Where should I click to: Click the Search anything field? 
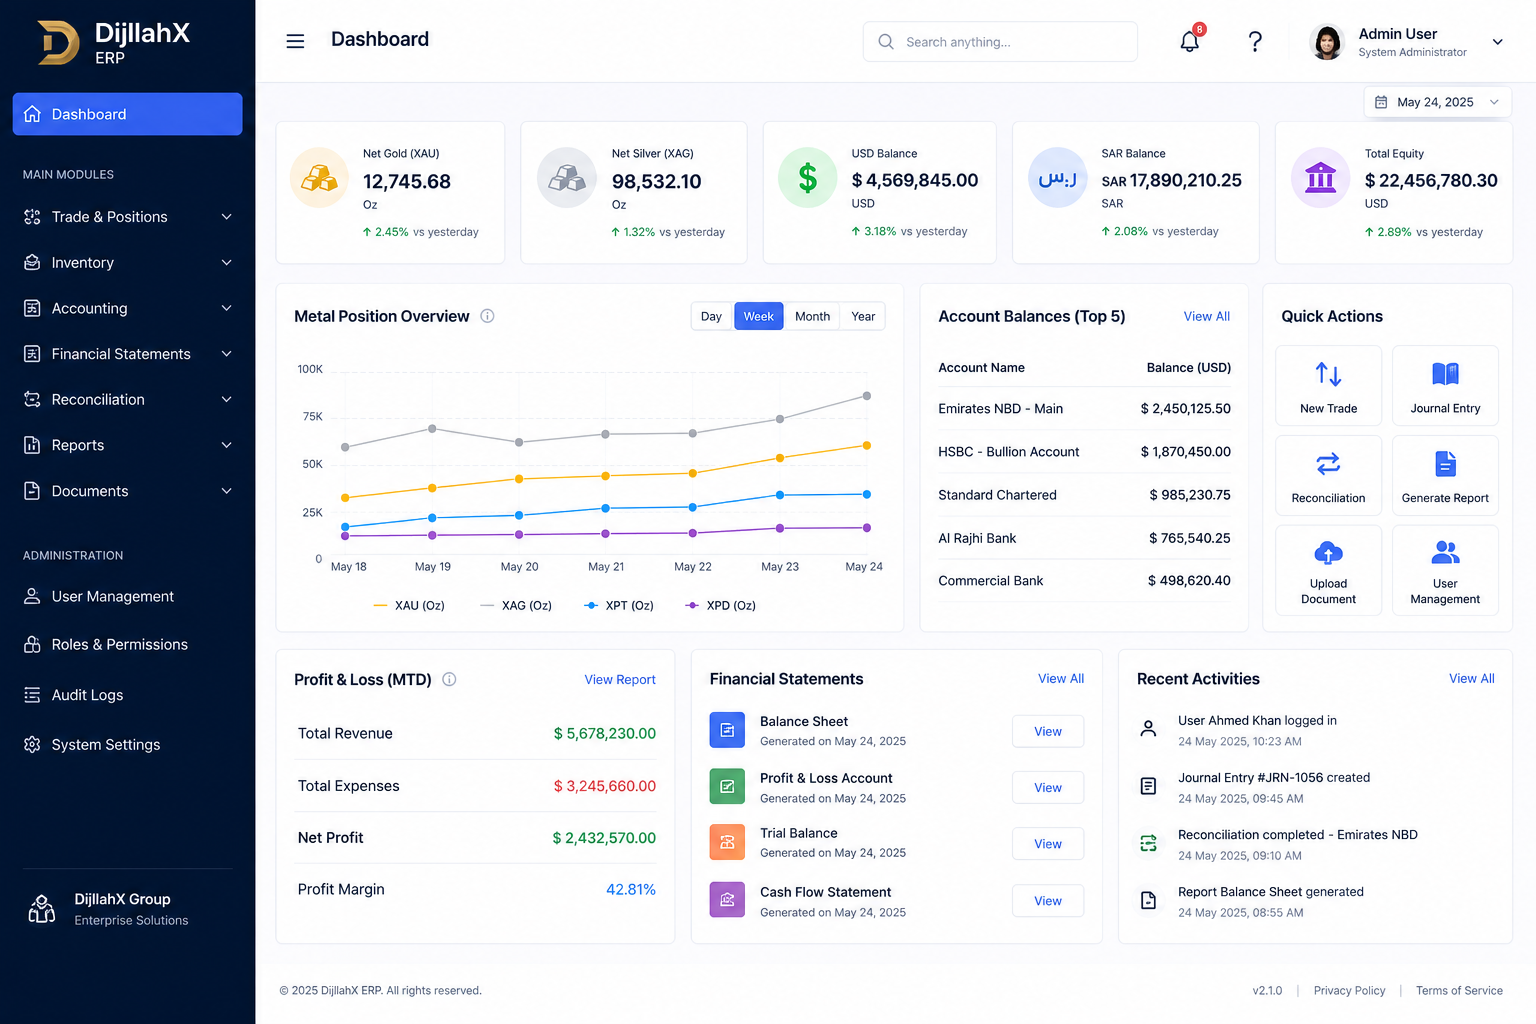click(1000, 42)
